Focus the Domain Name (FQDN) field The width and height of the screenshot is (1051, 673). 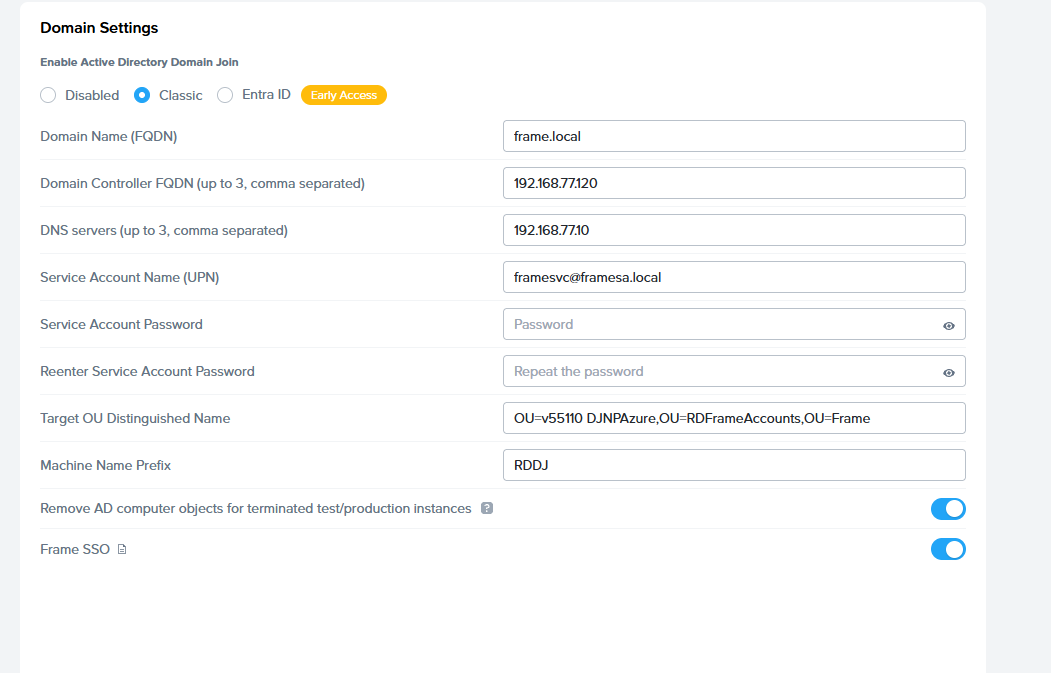(733, 136)
